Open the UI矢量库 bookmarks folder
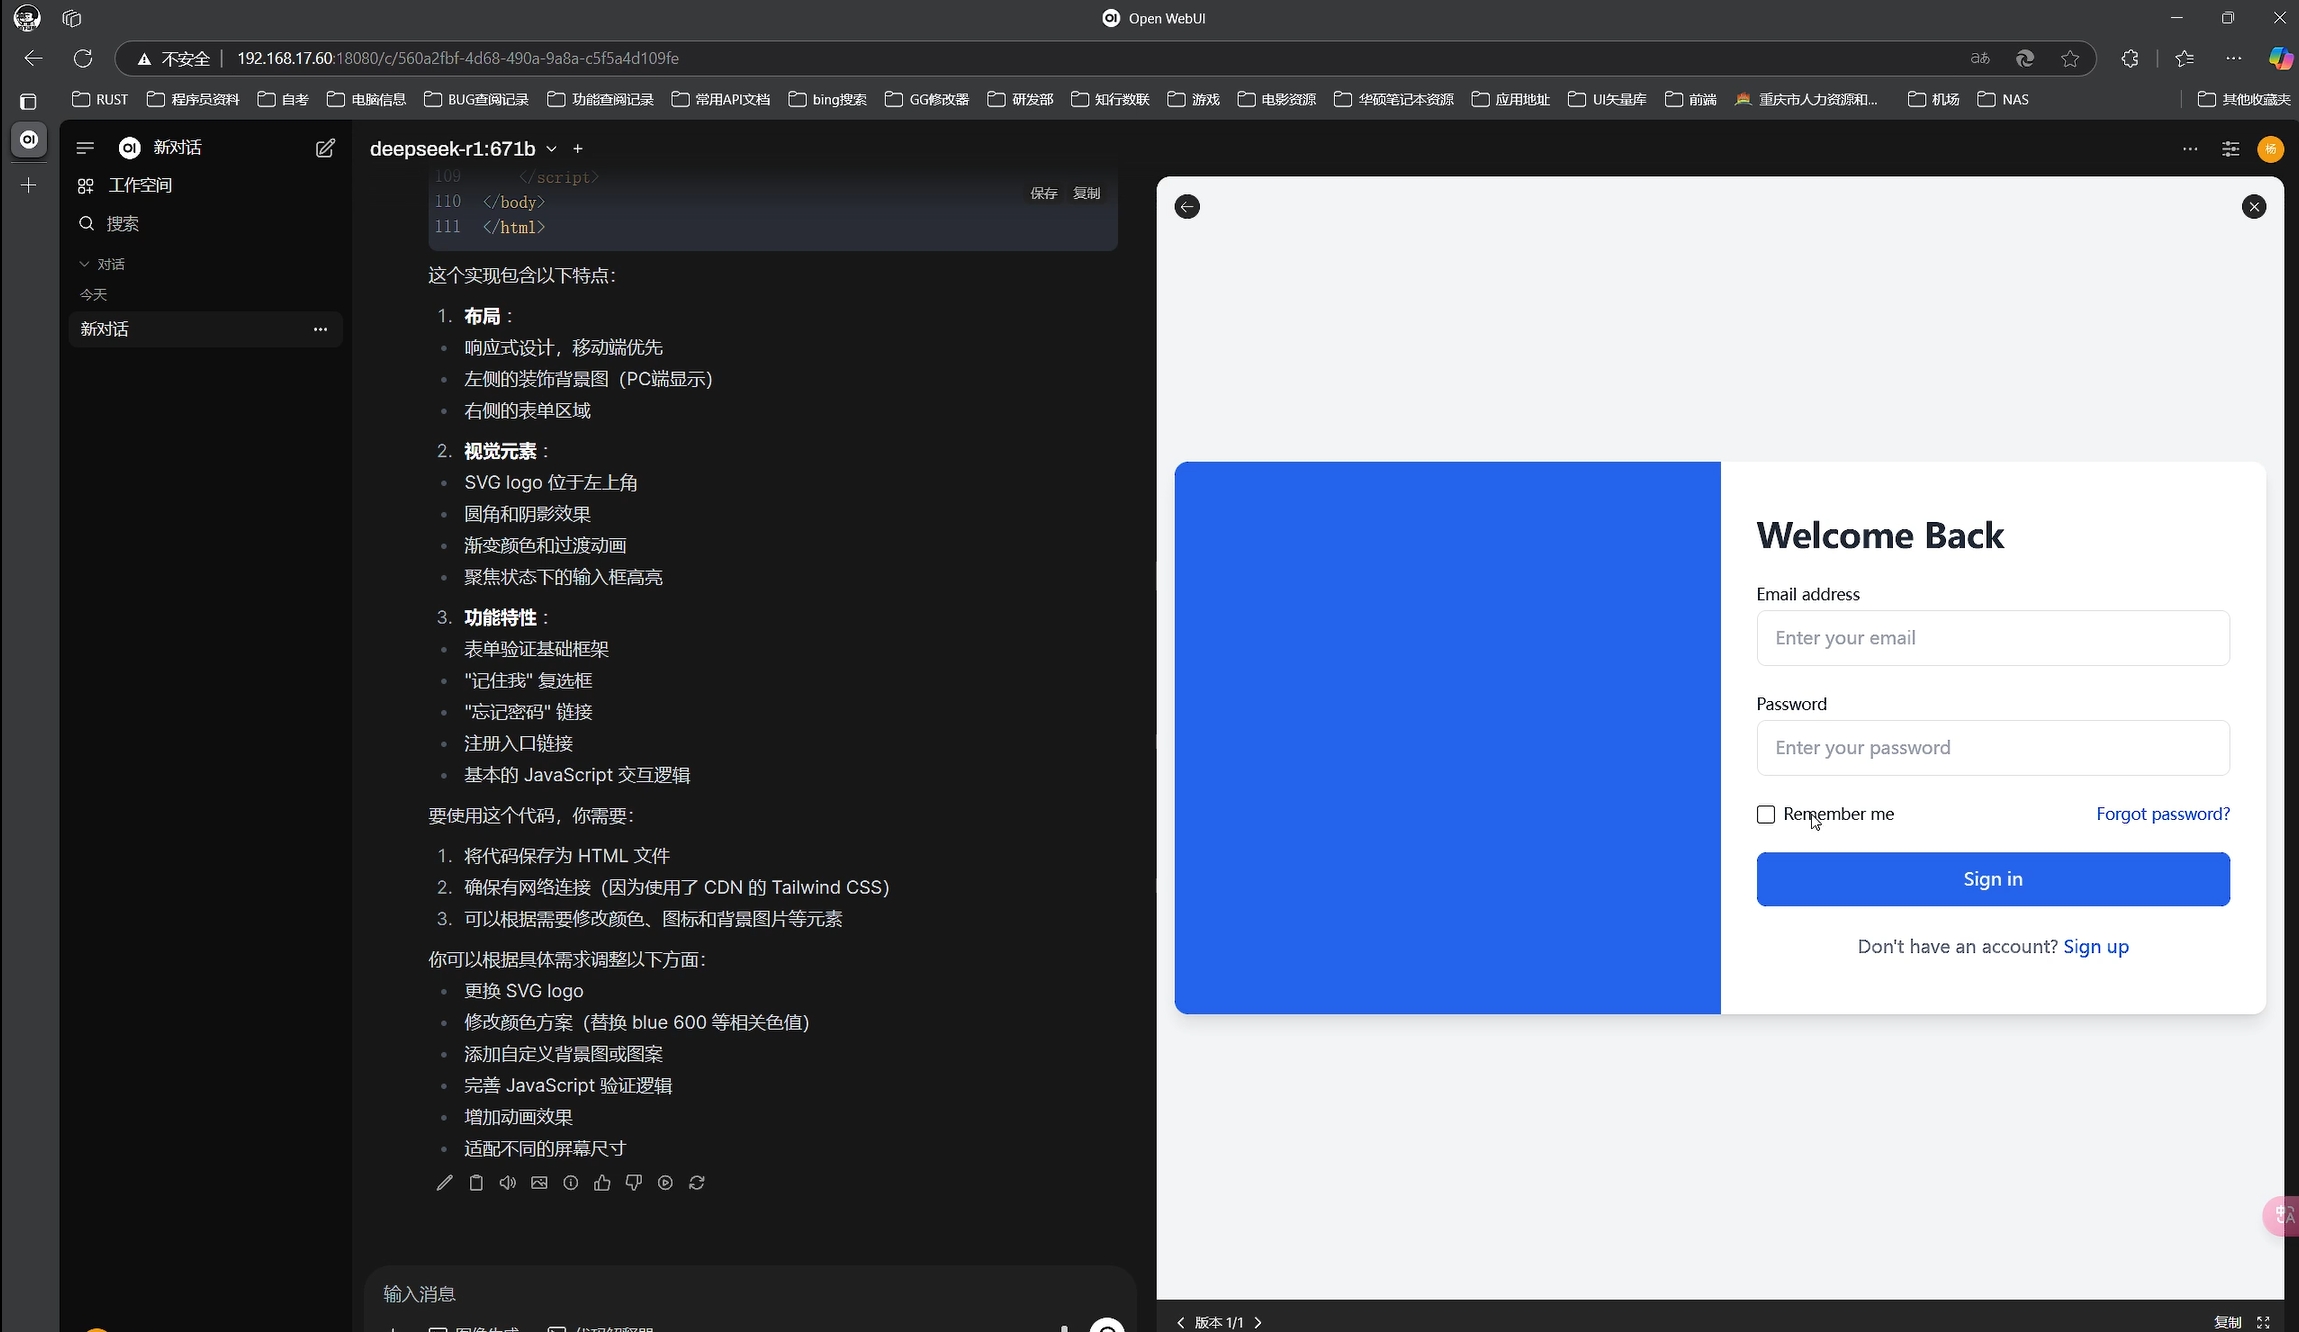2299x1332 pixels. coord(1607,99)
